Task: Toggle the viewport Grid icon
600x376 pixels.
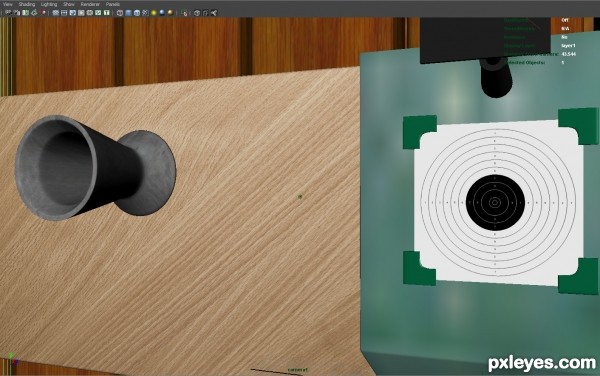Action: coord(55,13)
